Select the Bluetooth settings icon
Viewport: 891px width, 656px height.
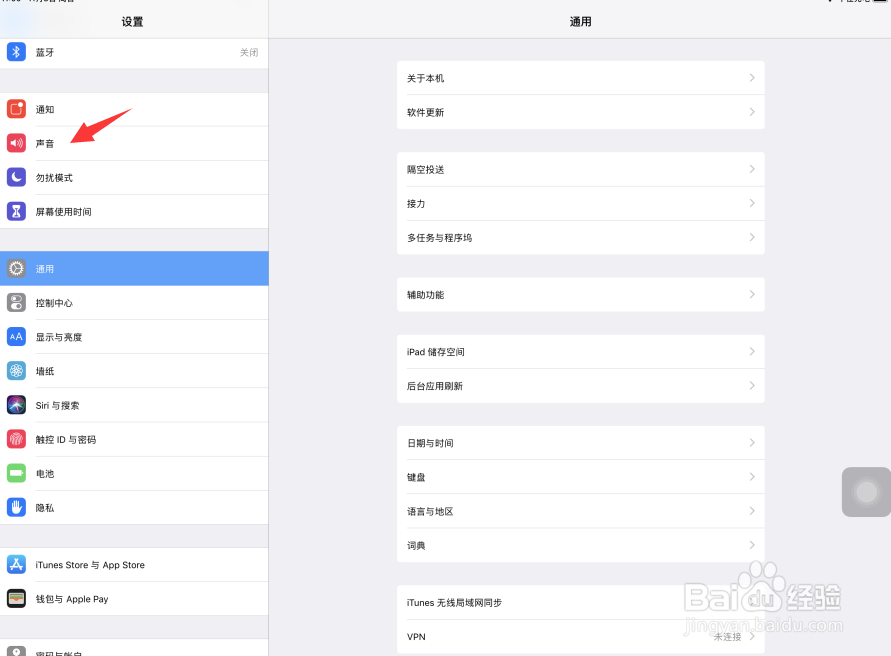tap(16, 51)
